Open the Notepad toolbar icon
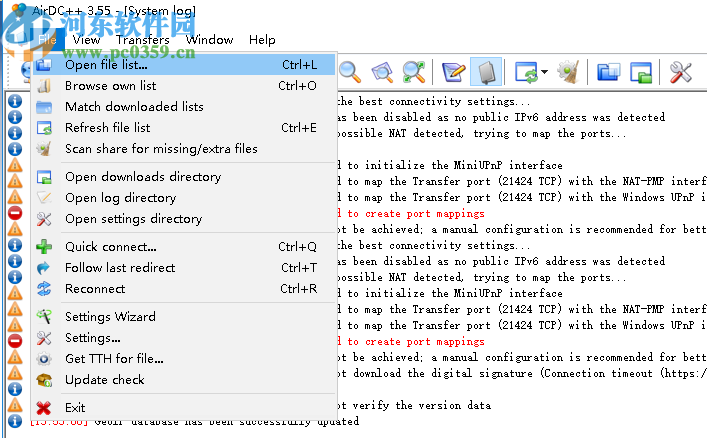This screenshot has height=438, width=707. [x=454, y=72]
